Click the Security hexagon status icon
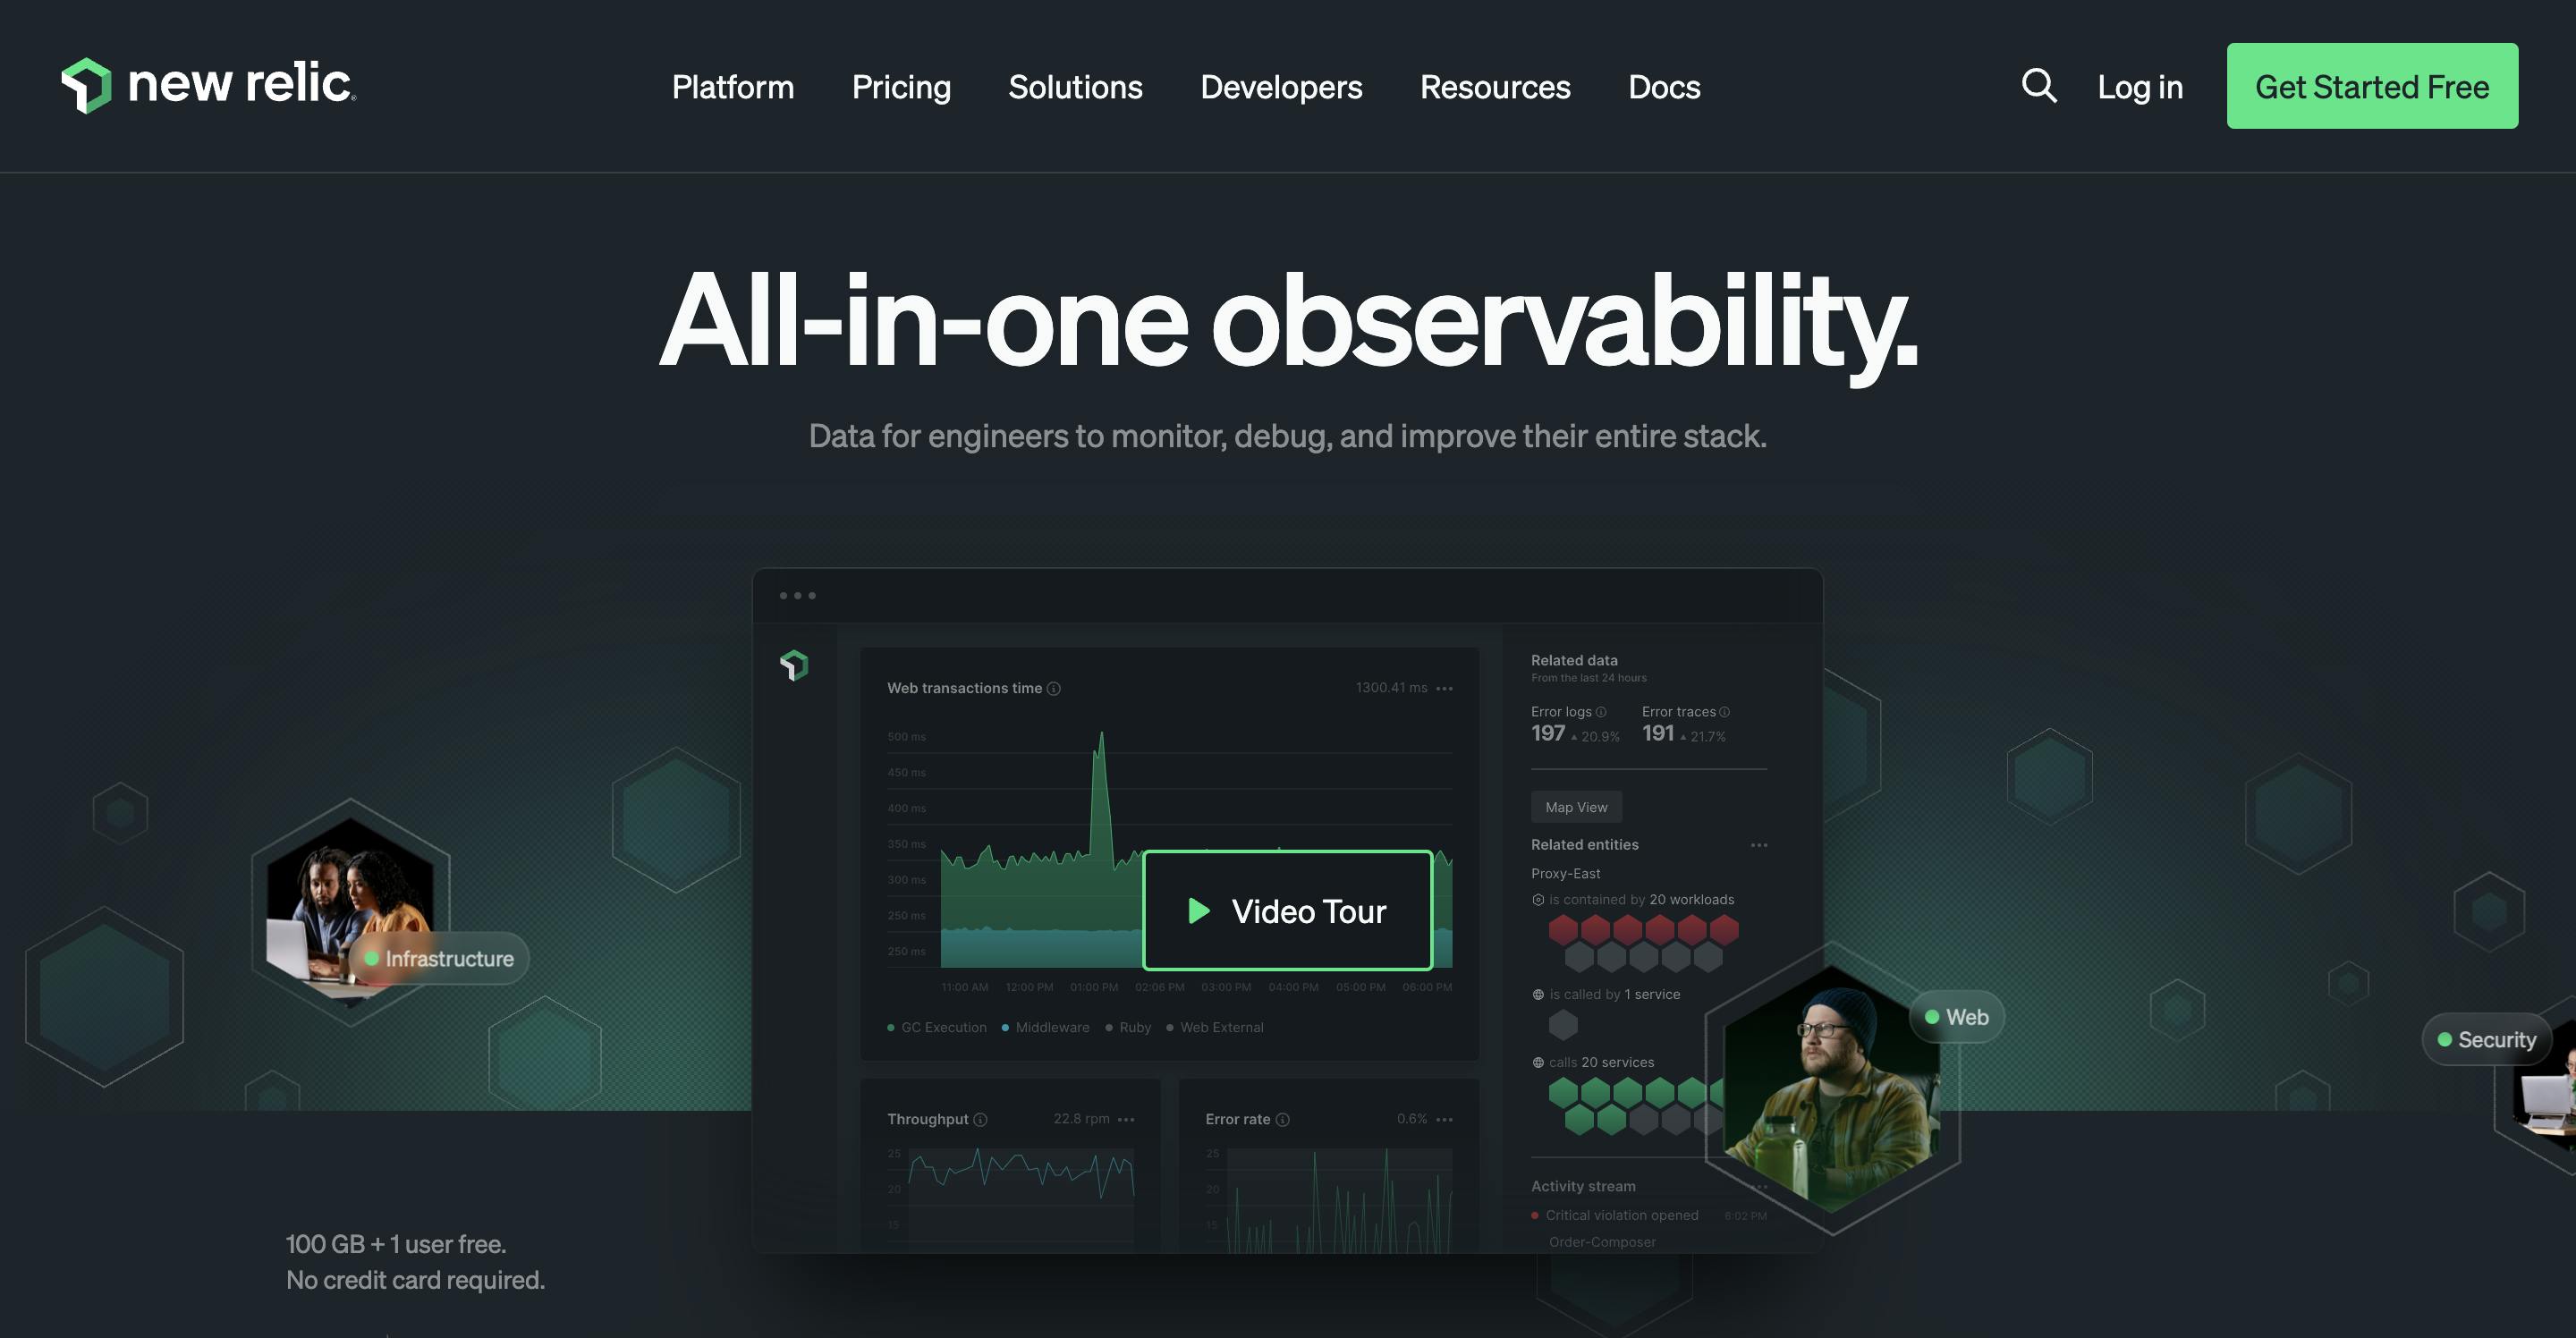The width and height of the screenshot is (2576, 1338). [x=2443, y=1038]
